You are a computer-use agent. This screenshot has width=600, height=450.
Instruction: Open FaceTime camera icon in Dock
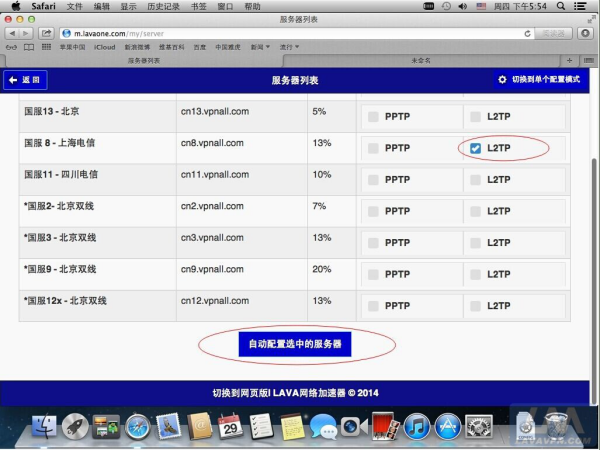tap(354, 427)
